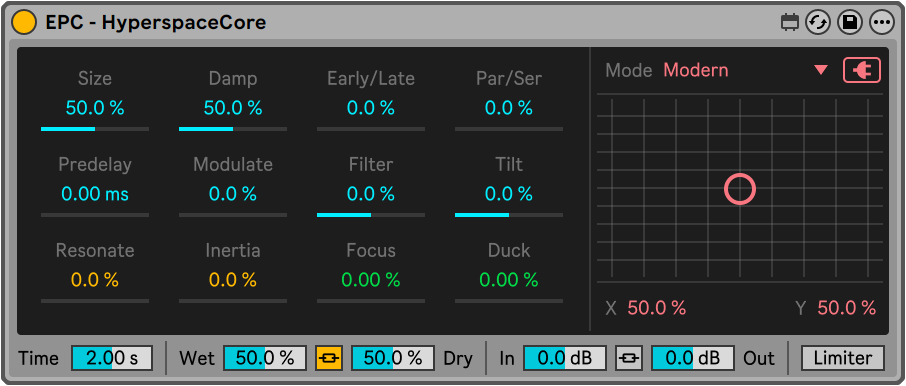Screen dimensions: 906x386
Task: Click the Filter slider bar
Action: coord(371,215)
